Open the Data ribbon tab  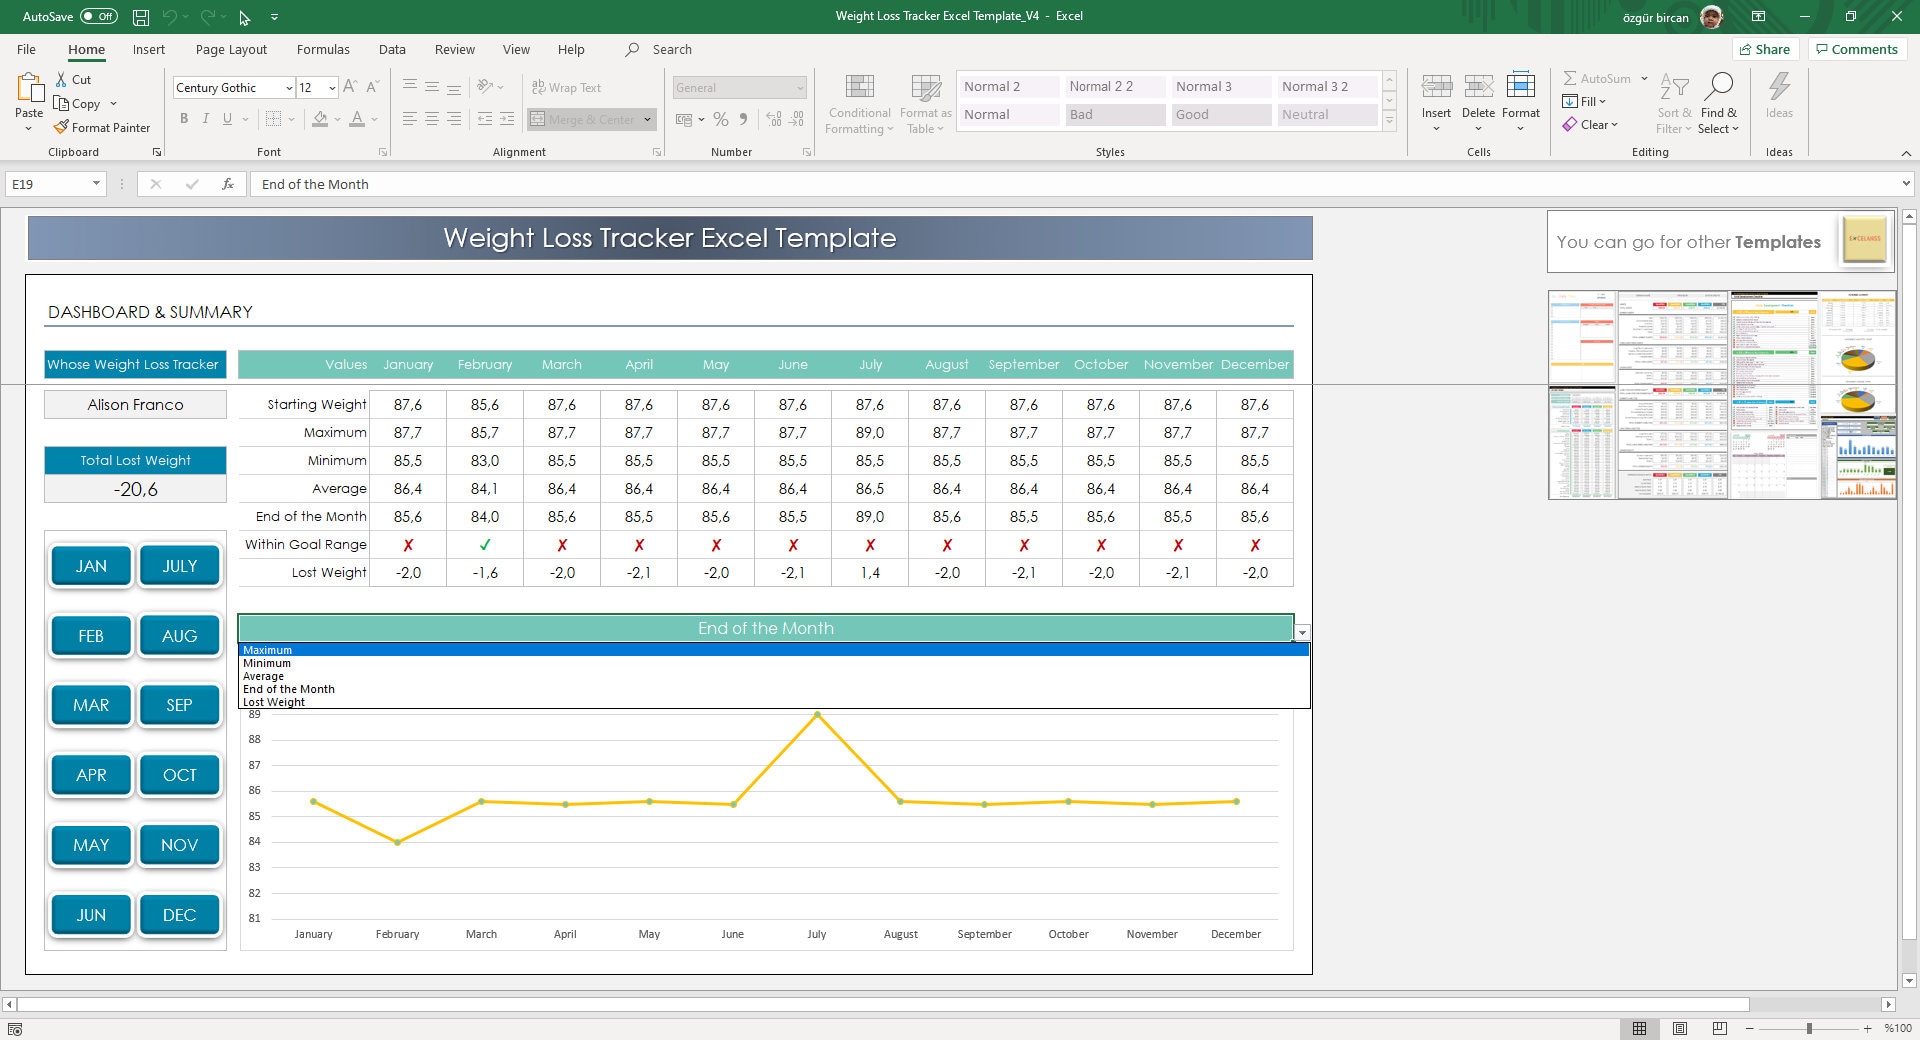[x=392, y=49]
